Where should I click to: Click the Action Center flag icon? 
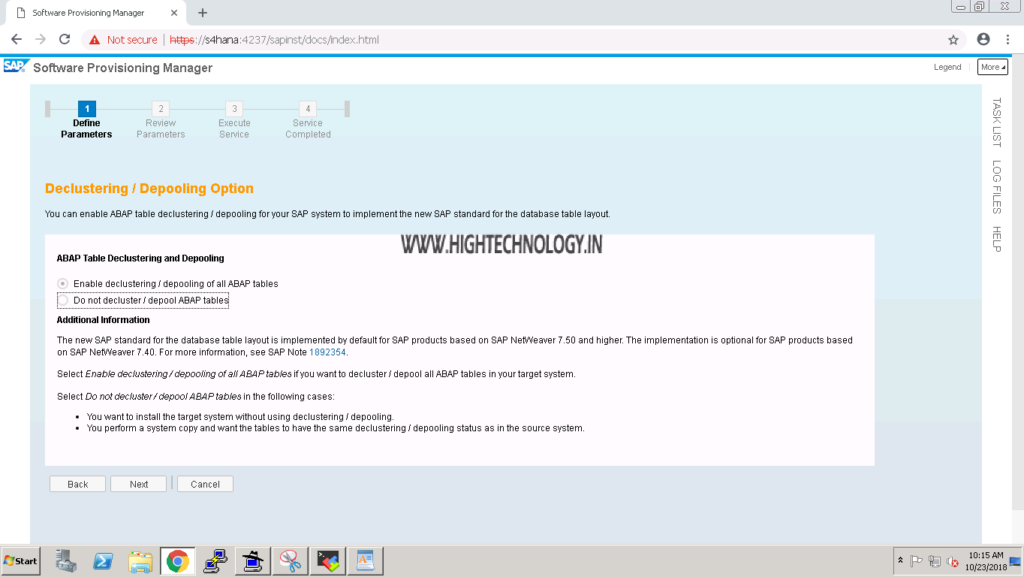pos(916,561)
